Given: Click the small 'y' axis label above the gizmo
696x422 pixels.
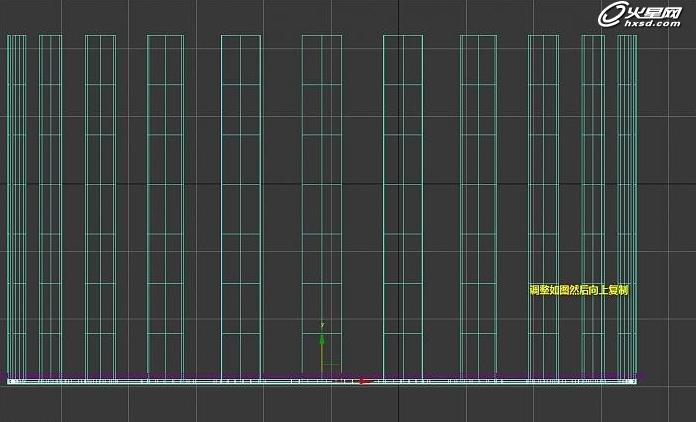Looking at the screenshot, I should pos(321,325).
